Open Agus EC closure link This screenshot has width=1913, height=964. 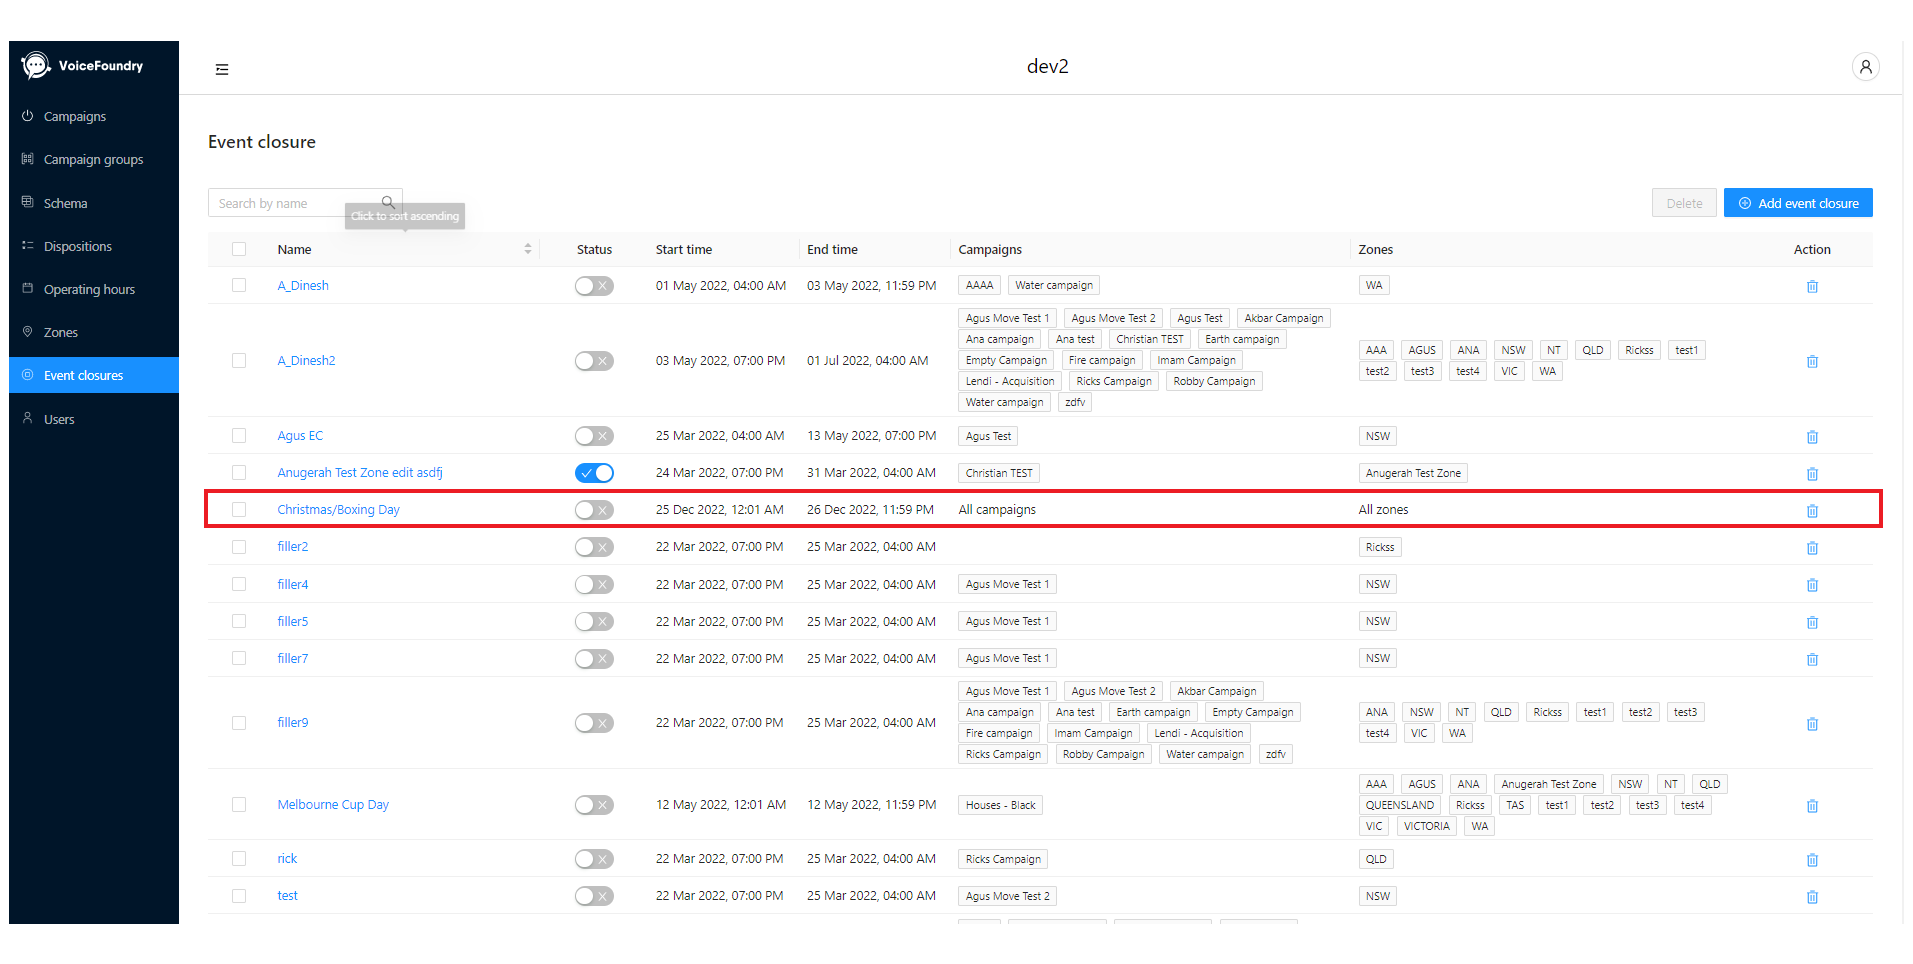coord(300,435)
